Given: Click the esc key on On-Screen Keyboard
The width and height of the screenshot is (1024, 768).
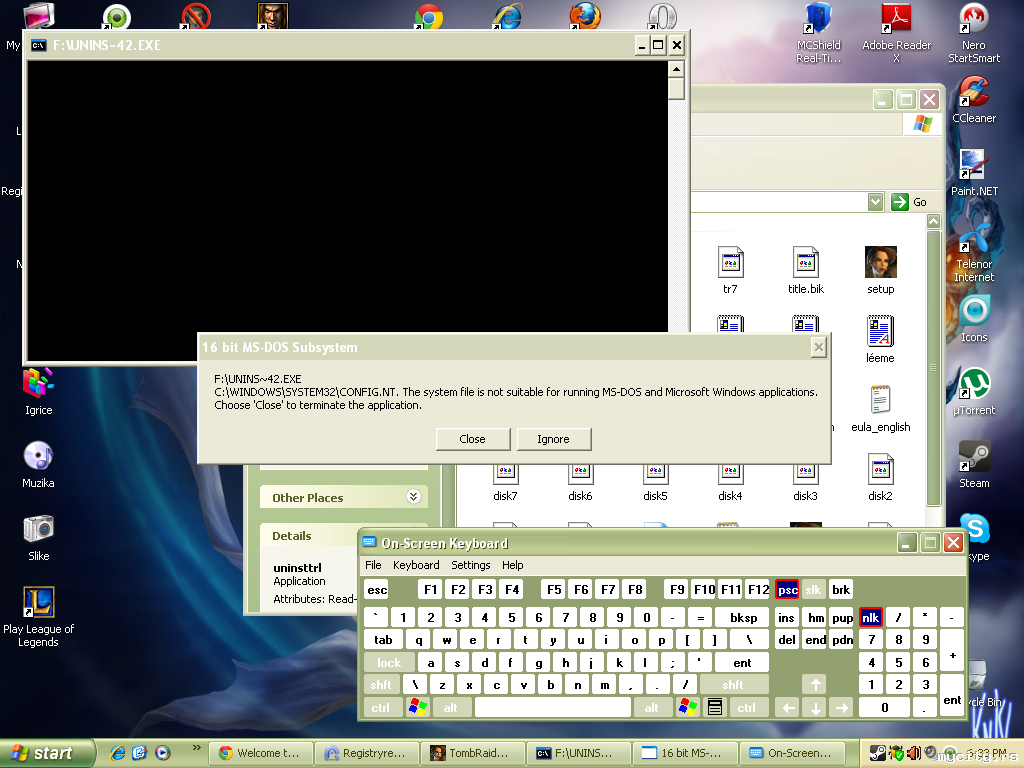Looking at the screenshot, I should coord(377,590).
